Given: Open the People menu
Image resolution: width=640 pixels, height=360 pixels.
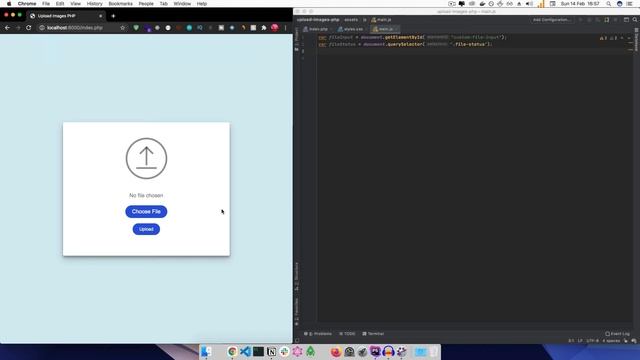Looking at the screenshot, I should tap(146, 4).
